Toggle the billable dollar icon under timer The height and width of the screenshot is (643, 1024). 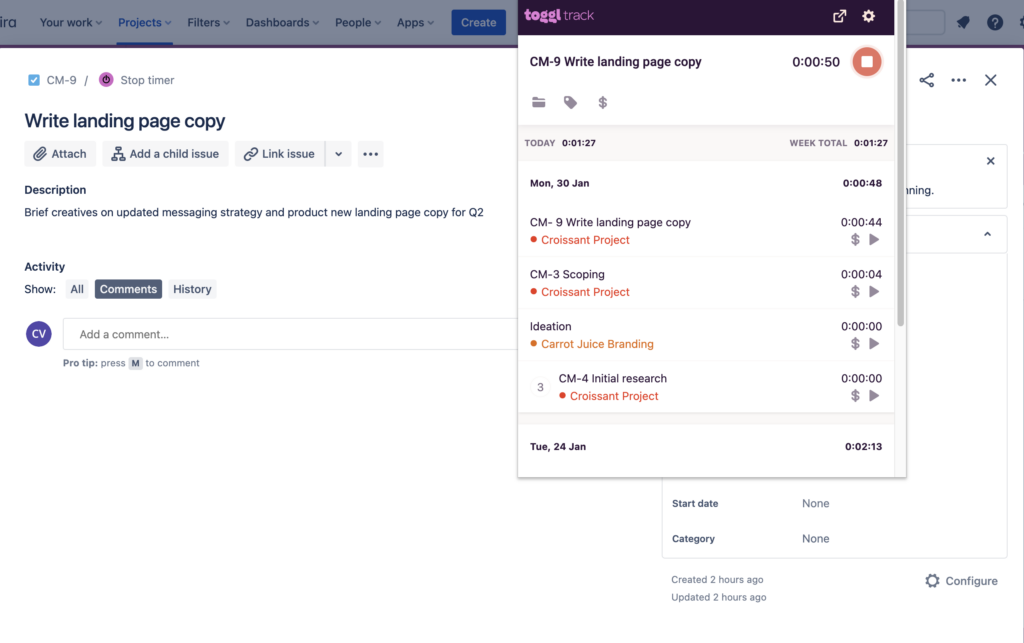602,102
